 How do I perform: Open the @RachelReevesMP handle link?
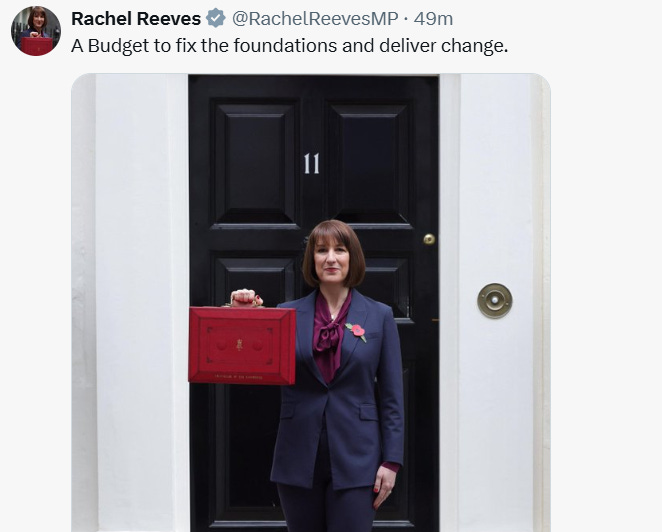[315, 19]
